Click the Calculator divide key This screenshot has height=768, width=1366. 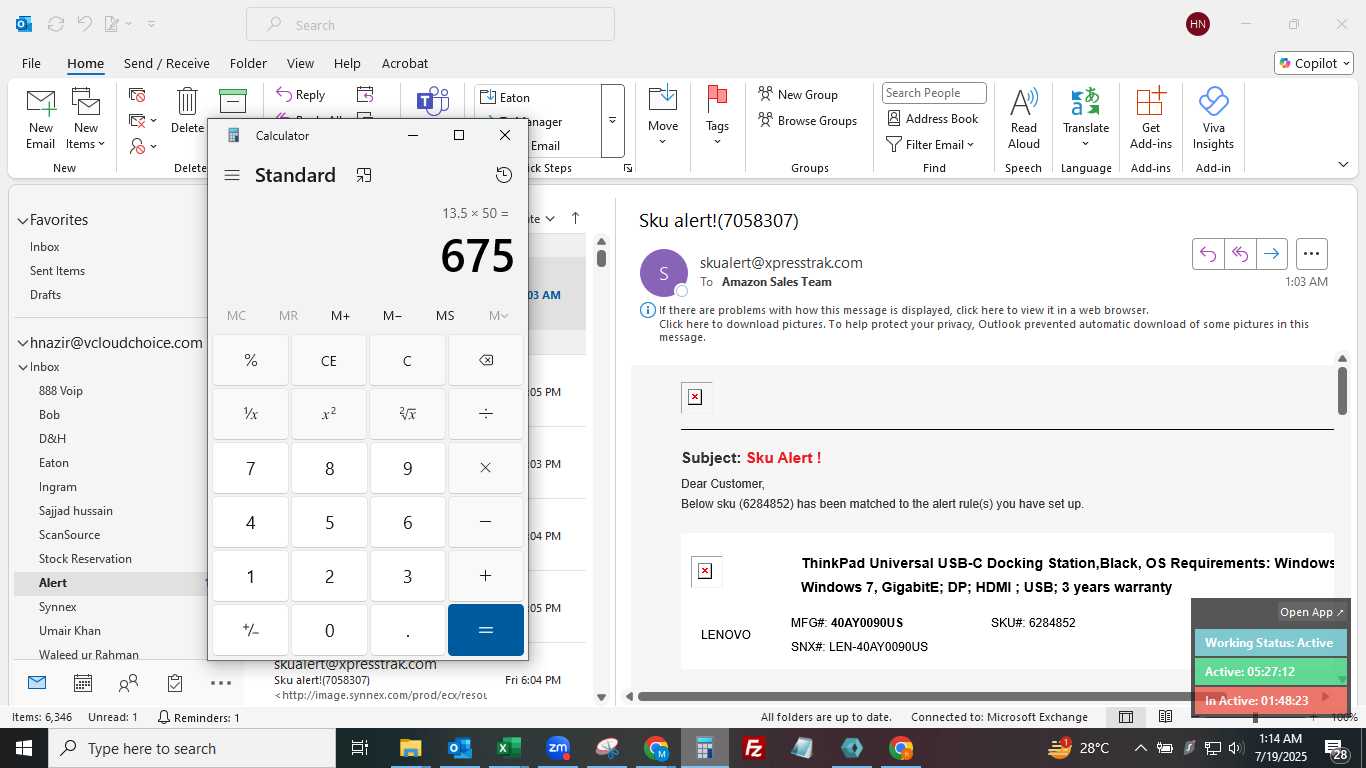tap(486, 414)
